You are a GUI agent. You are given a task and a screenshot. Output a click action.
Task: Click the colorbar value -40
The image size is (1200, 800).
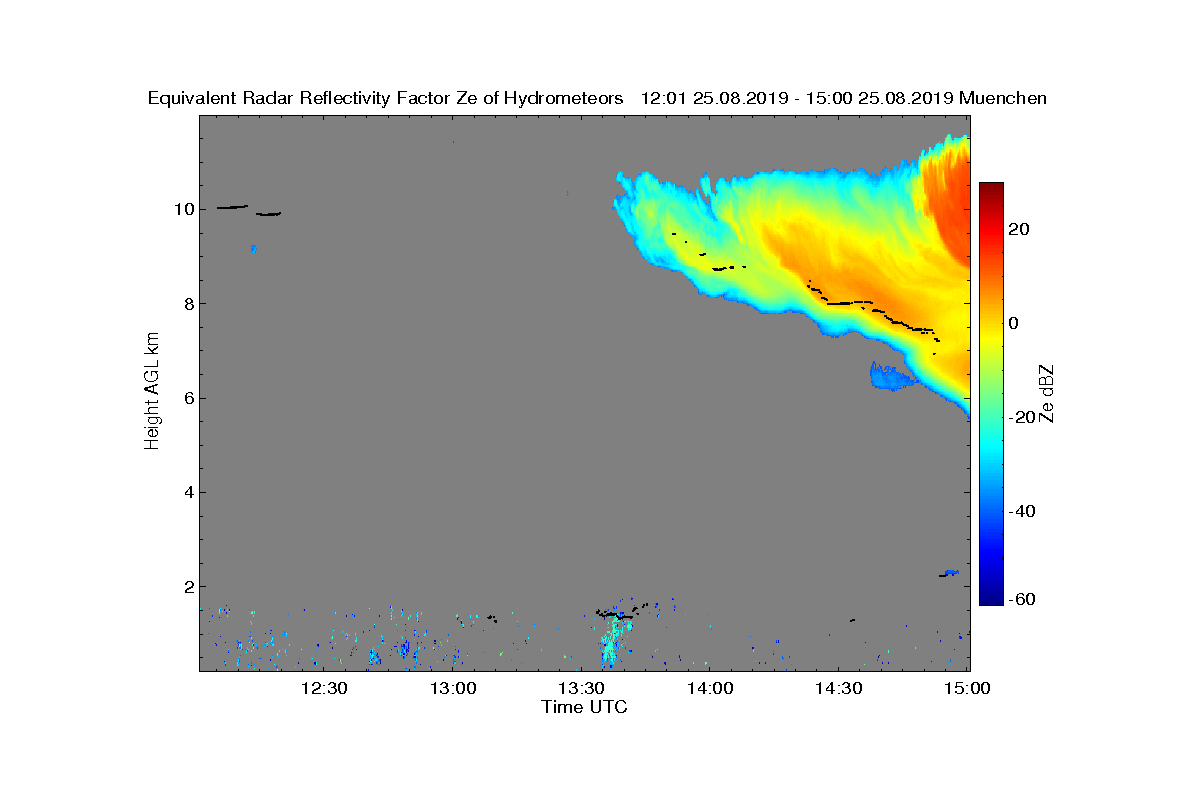pos(1022,511)
